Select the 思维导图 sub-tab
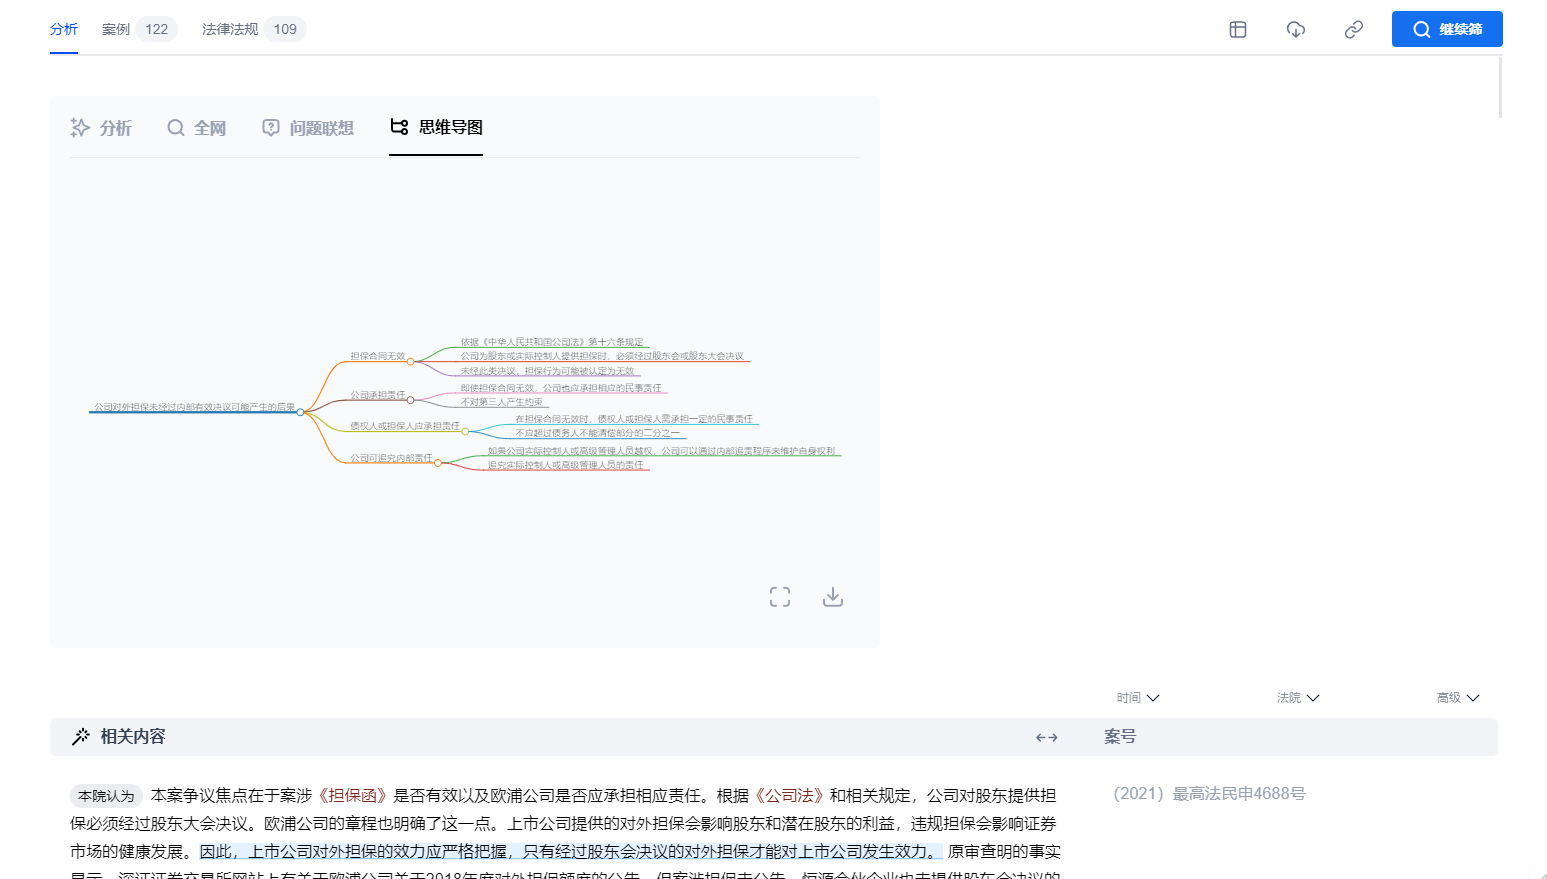 click(x=436, y=127)
